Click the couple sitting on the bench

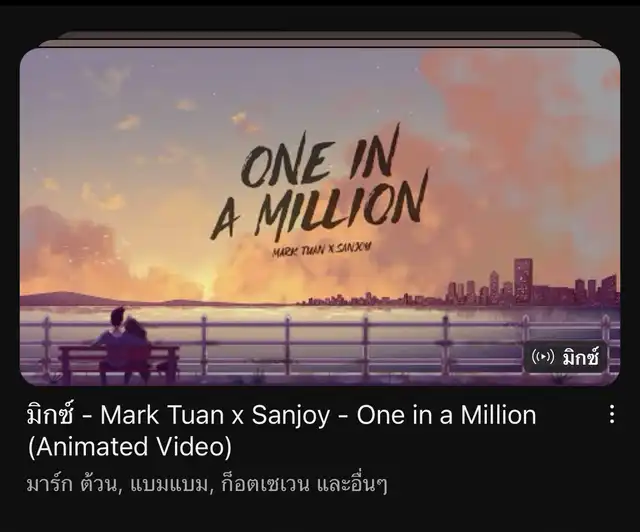point(122,335)
